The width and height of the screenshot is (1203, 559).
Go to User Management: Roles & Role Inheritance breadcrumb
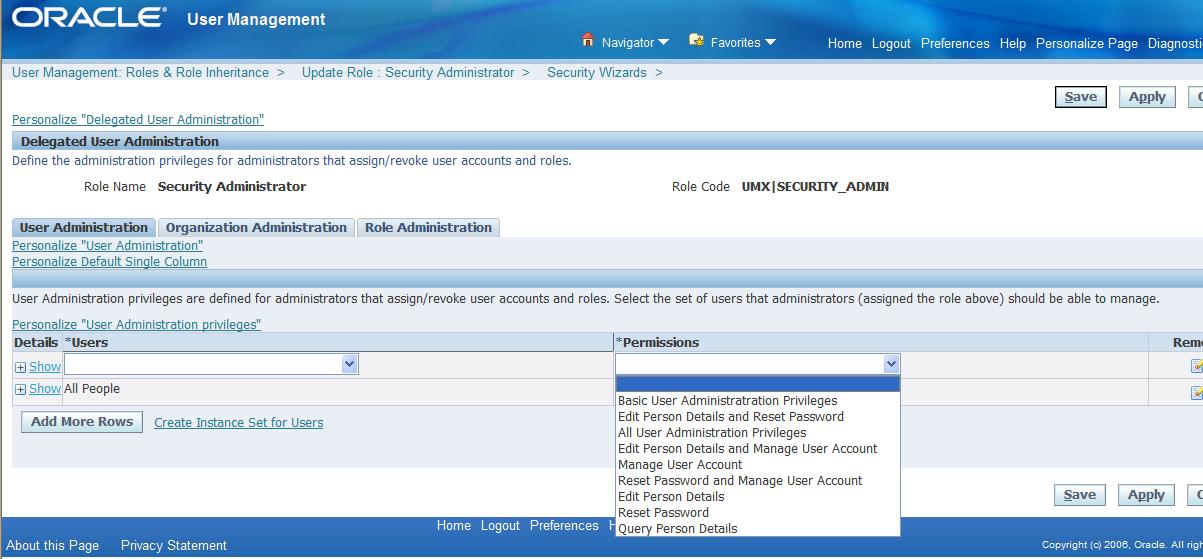(140, 72)
